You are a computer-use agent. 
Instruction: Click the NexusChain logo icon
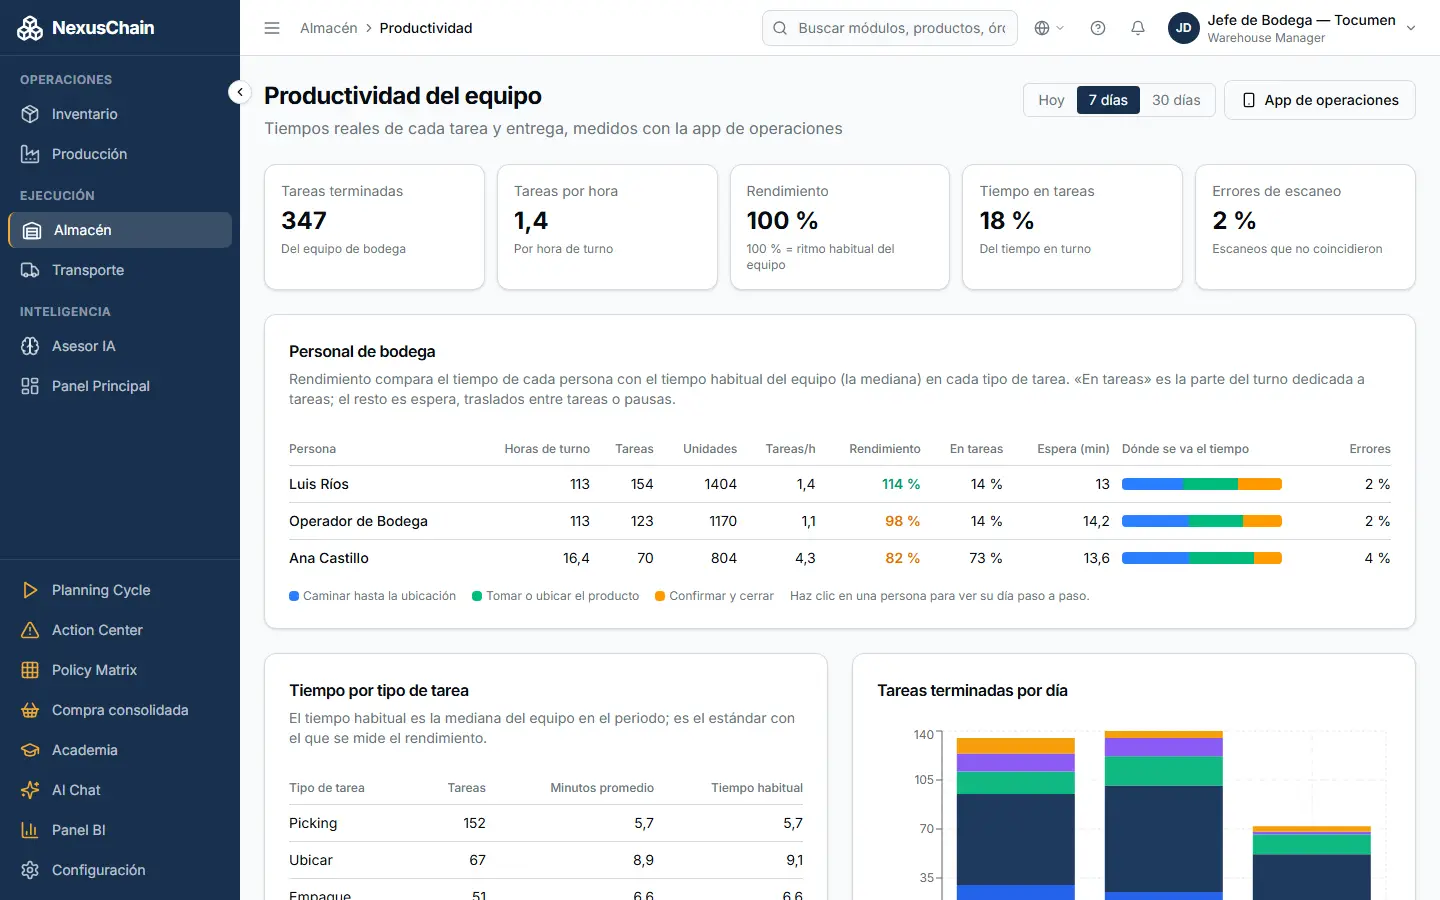[x=30, y=28]
